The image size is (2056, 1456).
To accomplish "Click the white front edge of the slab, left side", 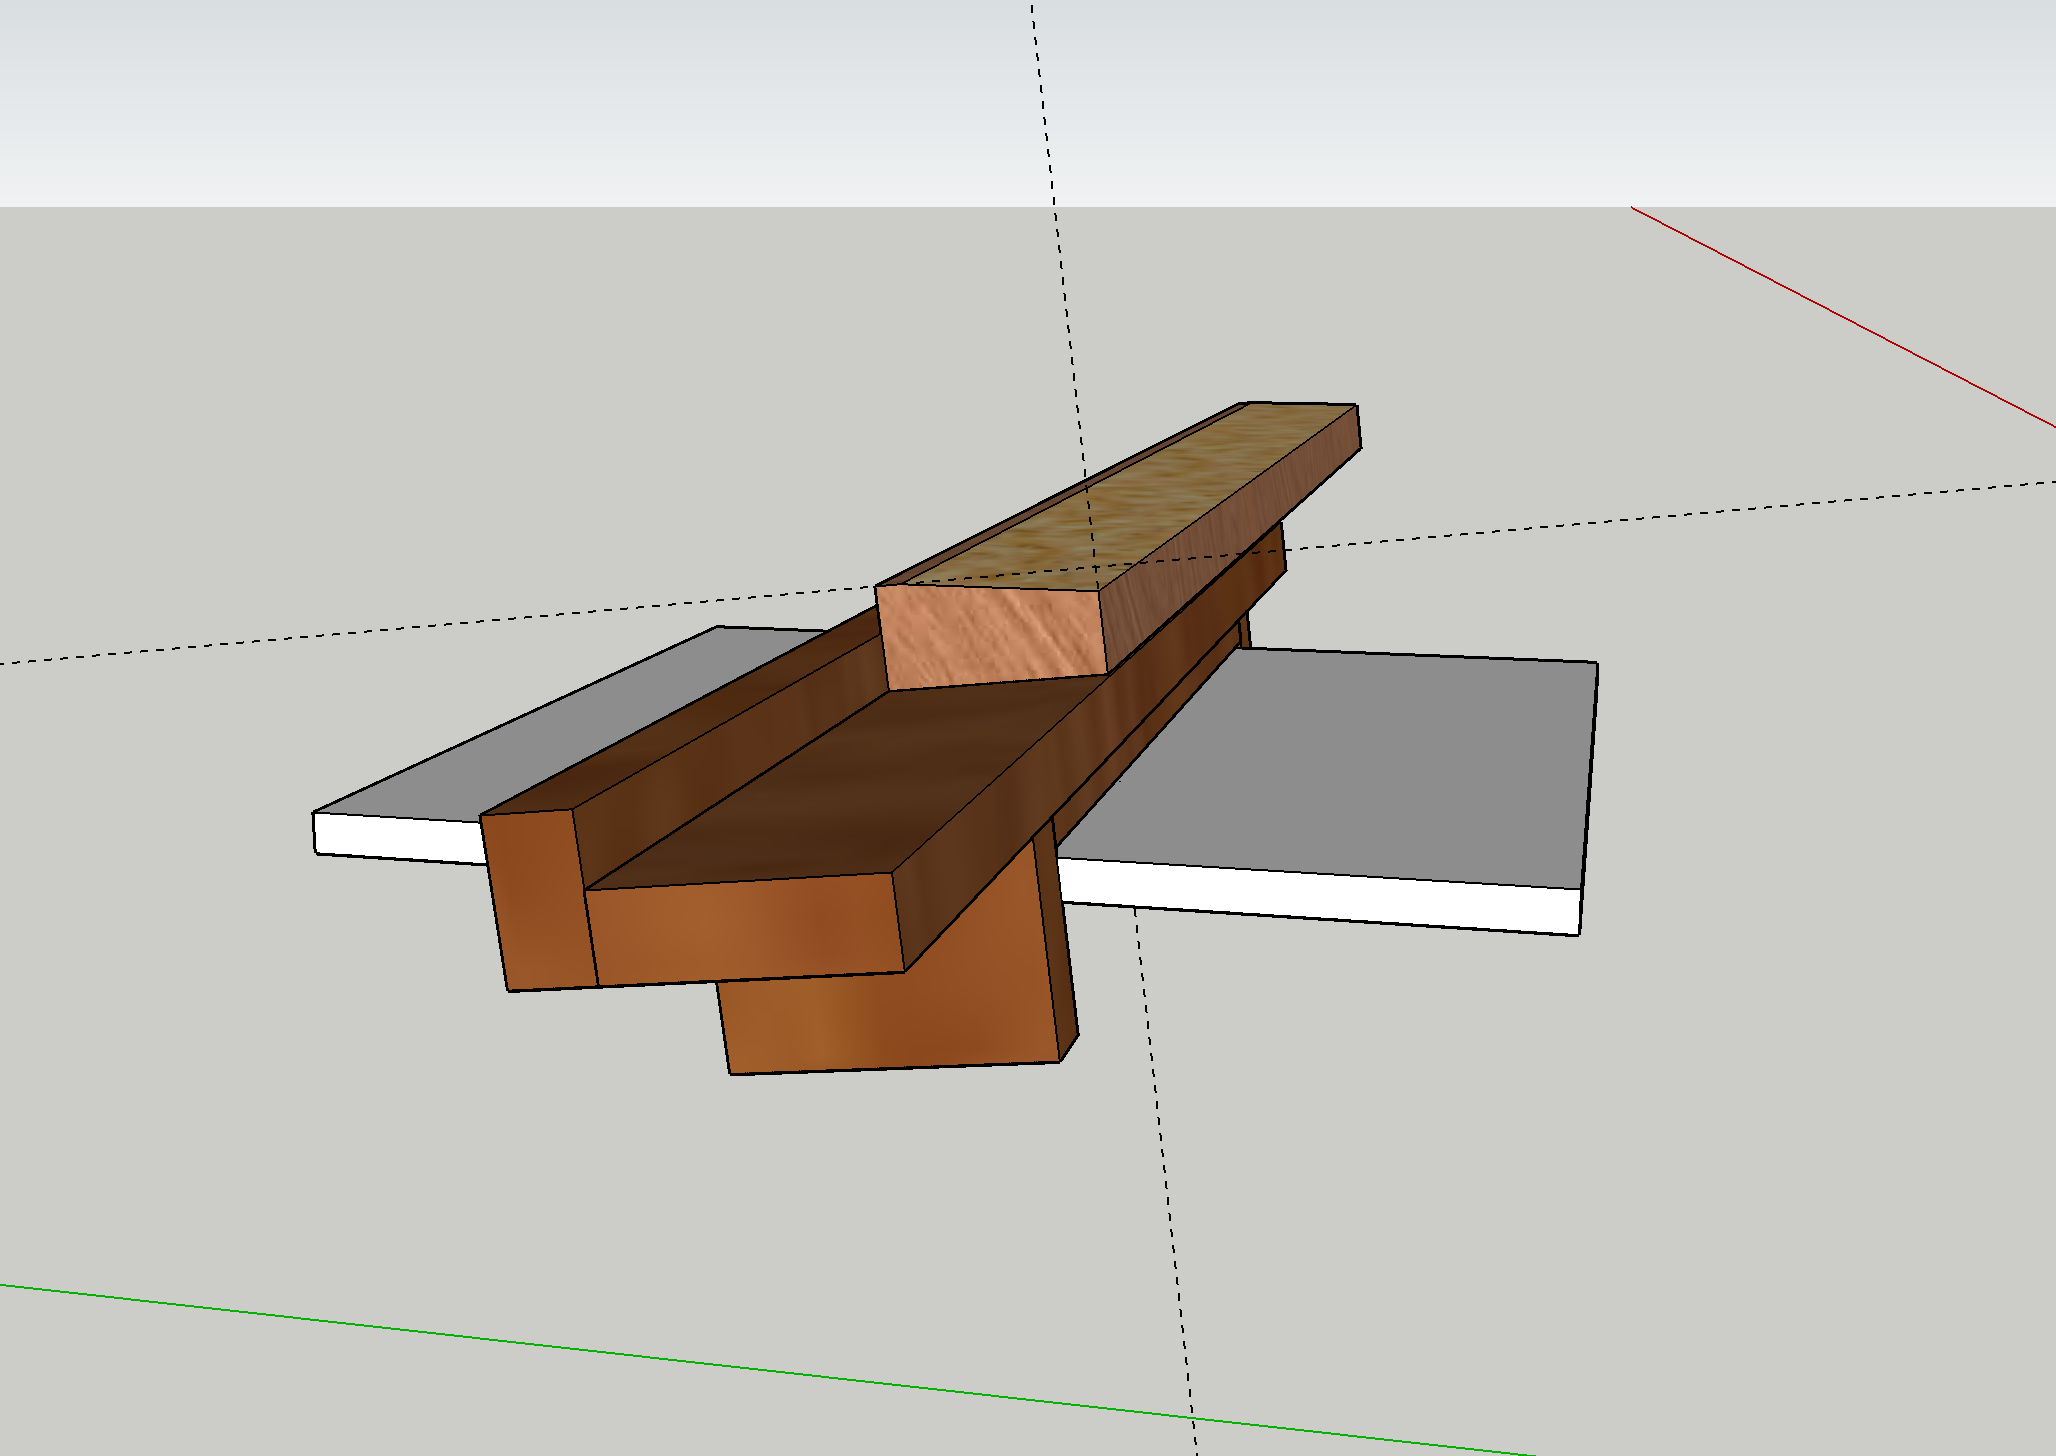I will point(400,838).
